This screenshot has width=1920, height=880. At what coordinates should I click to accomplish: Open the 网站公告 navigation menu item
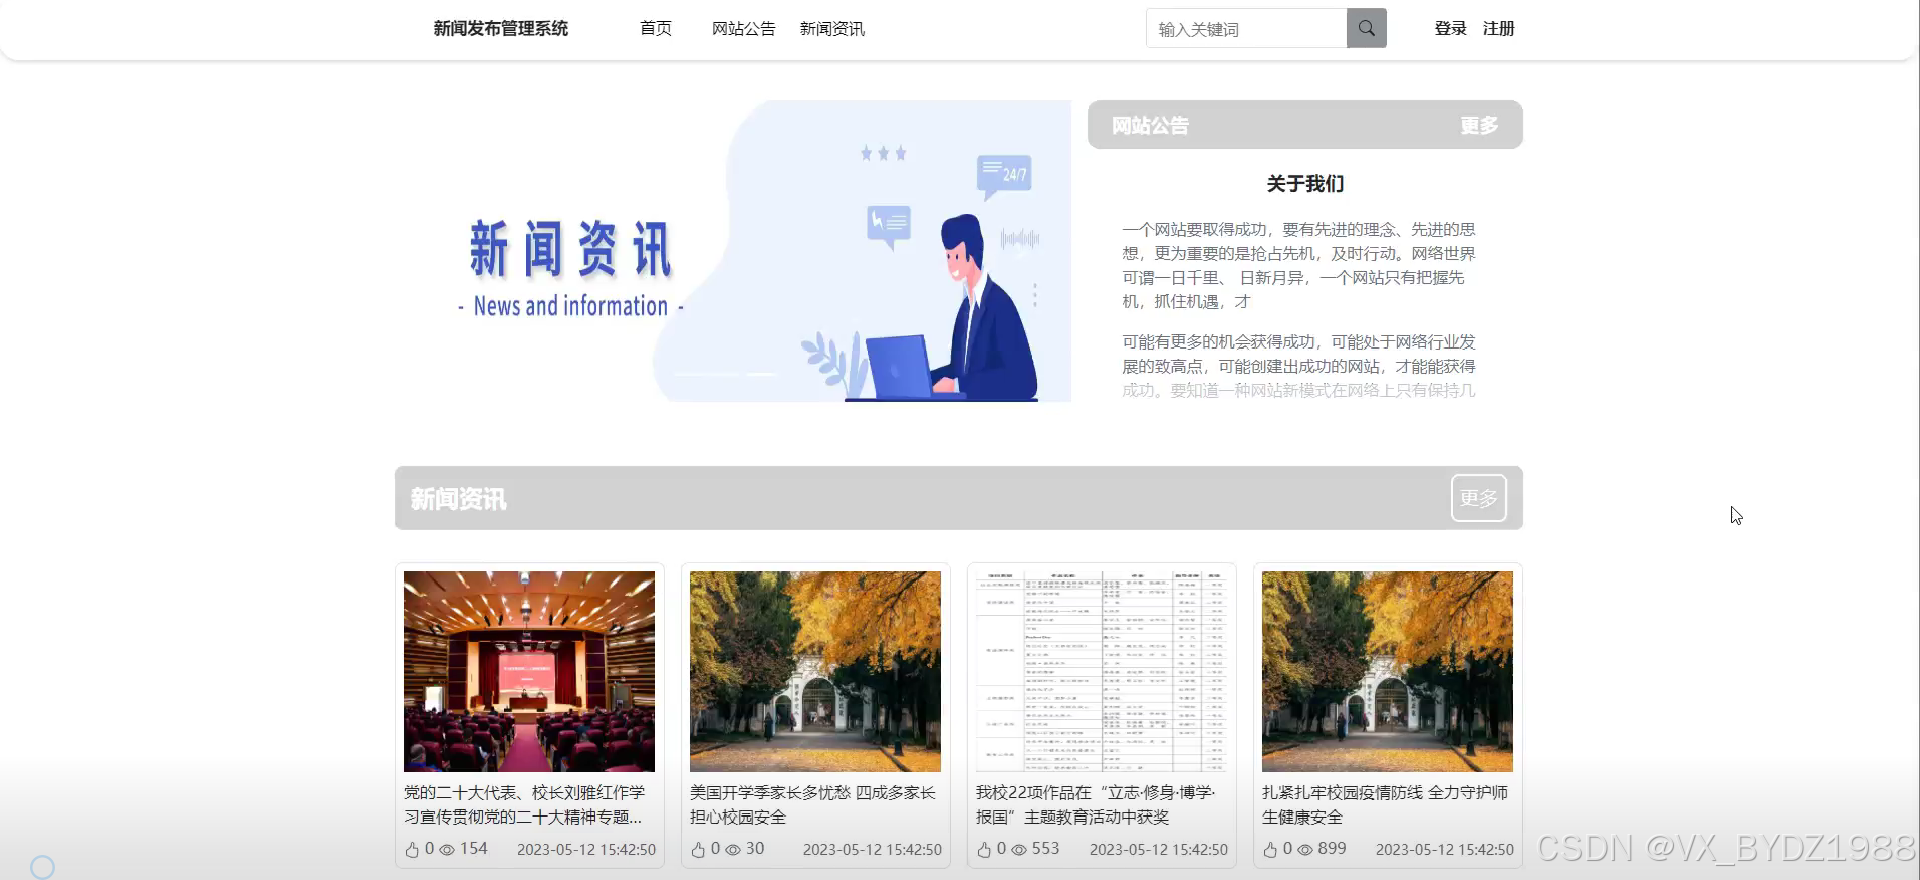pos(743,28)
